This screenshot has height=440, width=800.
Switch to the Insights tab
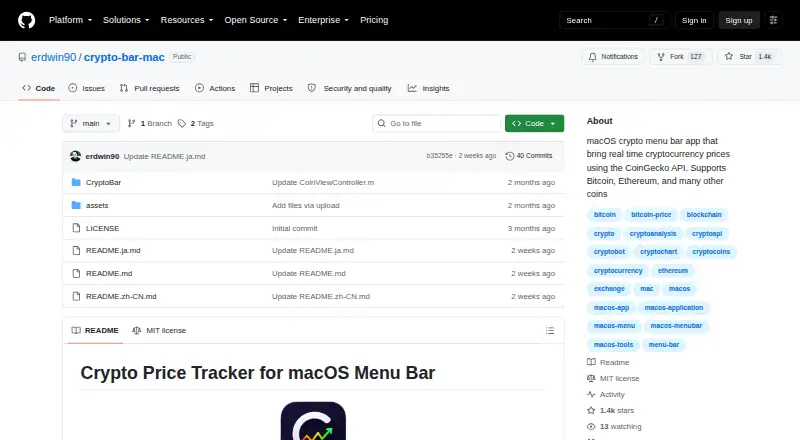(429, 88)
